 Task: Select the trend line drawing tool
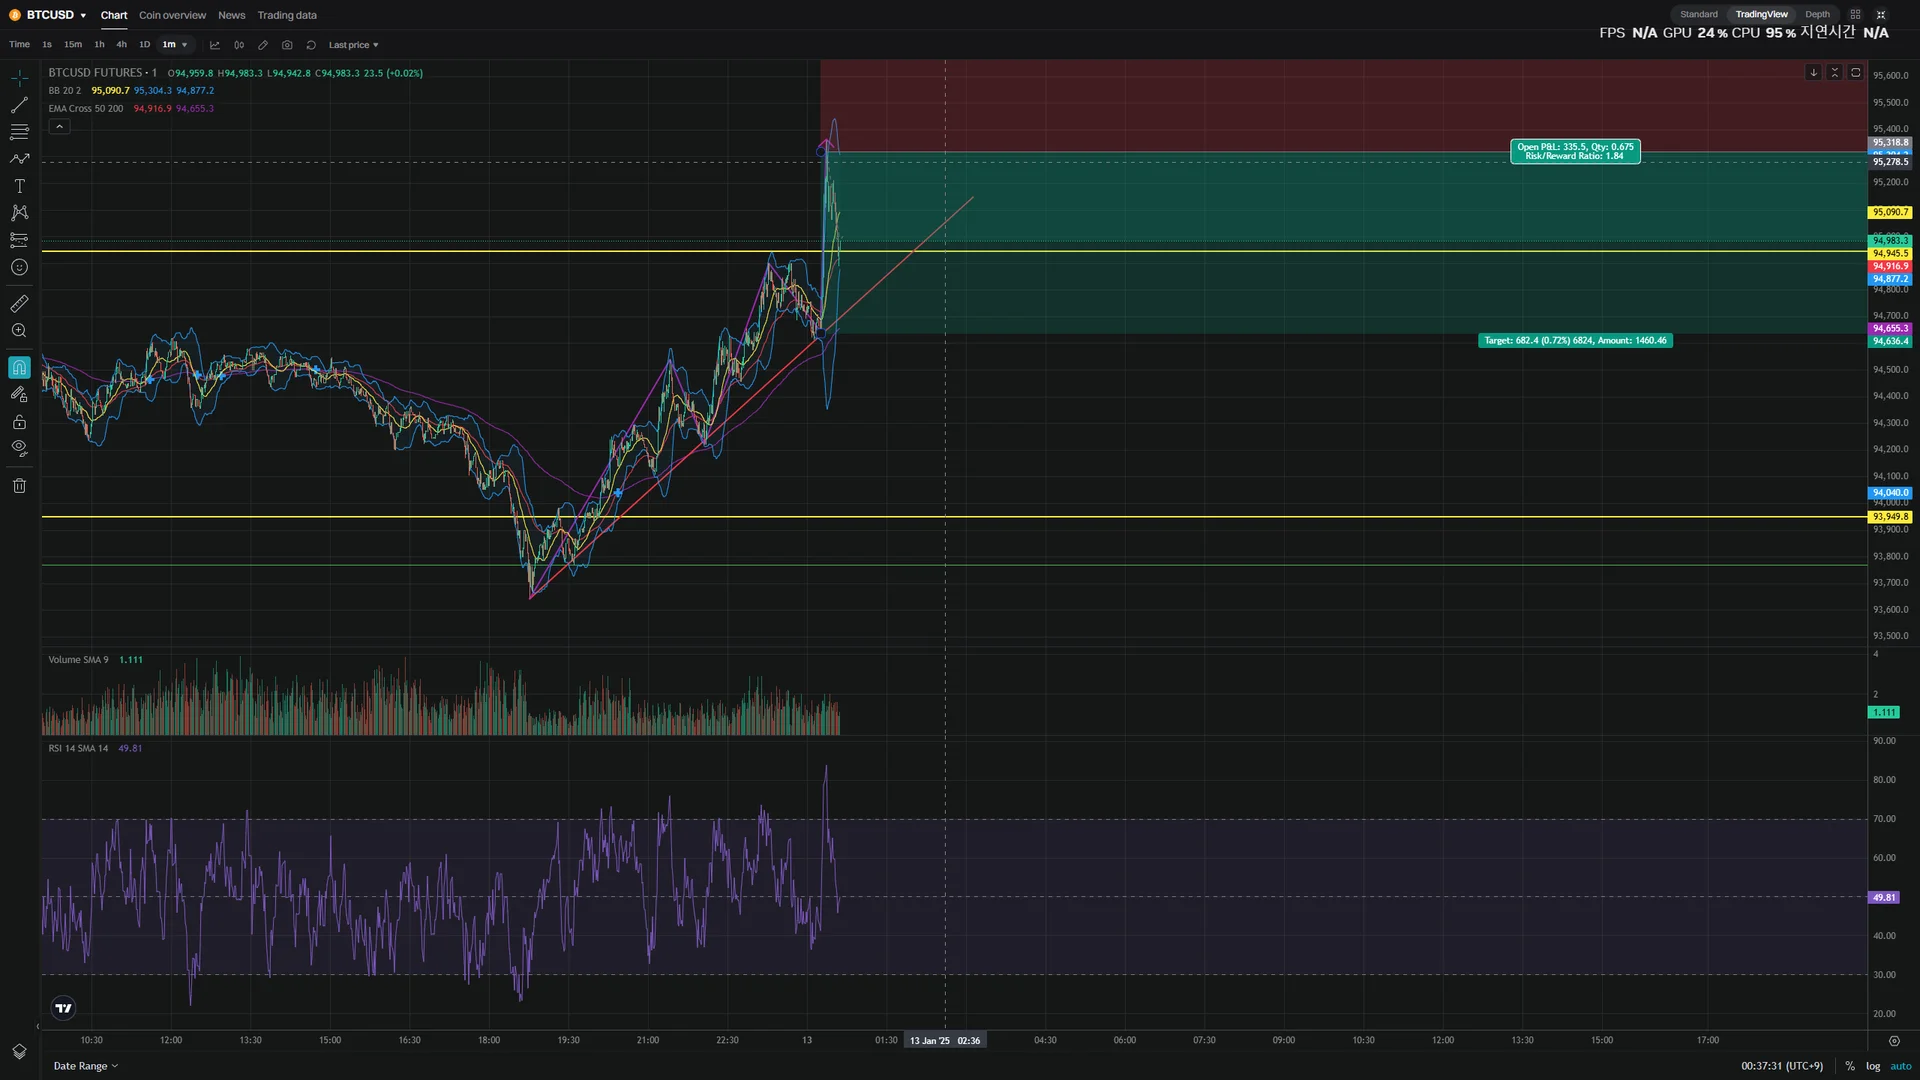[x=19, y=105]
